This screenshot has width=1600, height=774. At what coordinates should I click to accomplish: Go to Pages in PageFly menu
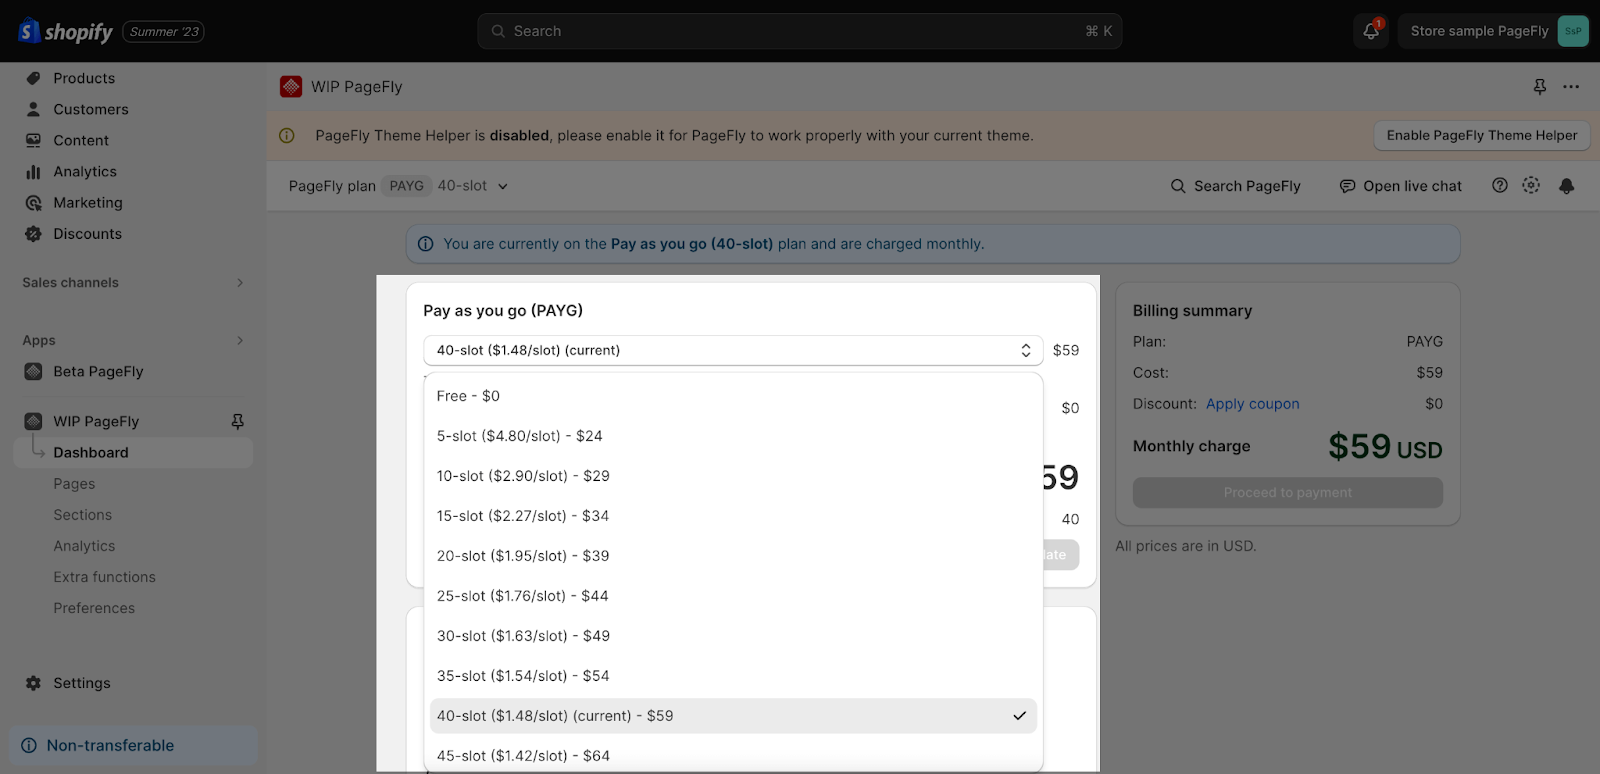pos(74,484)
